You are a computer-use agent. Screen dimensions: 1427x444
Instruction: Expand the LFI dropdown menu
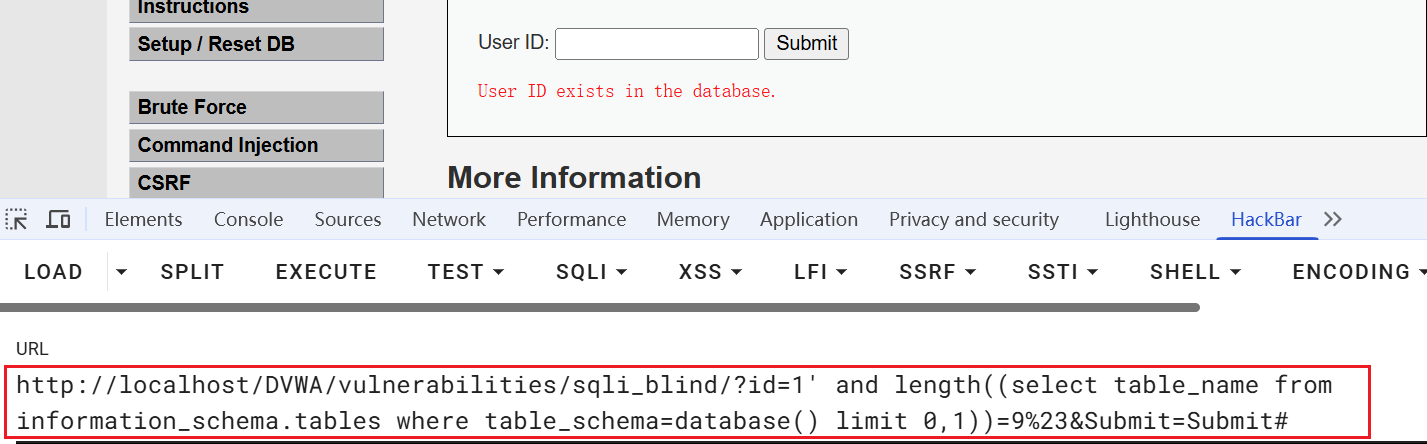[820, 272]
